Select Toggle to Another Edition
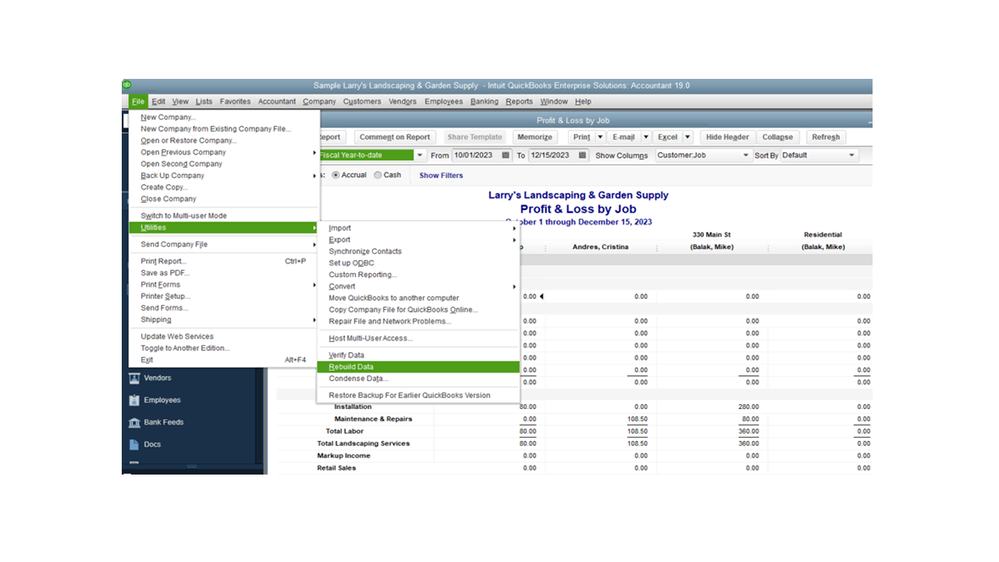999x562 pixels. (x=224, y=348)
